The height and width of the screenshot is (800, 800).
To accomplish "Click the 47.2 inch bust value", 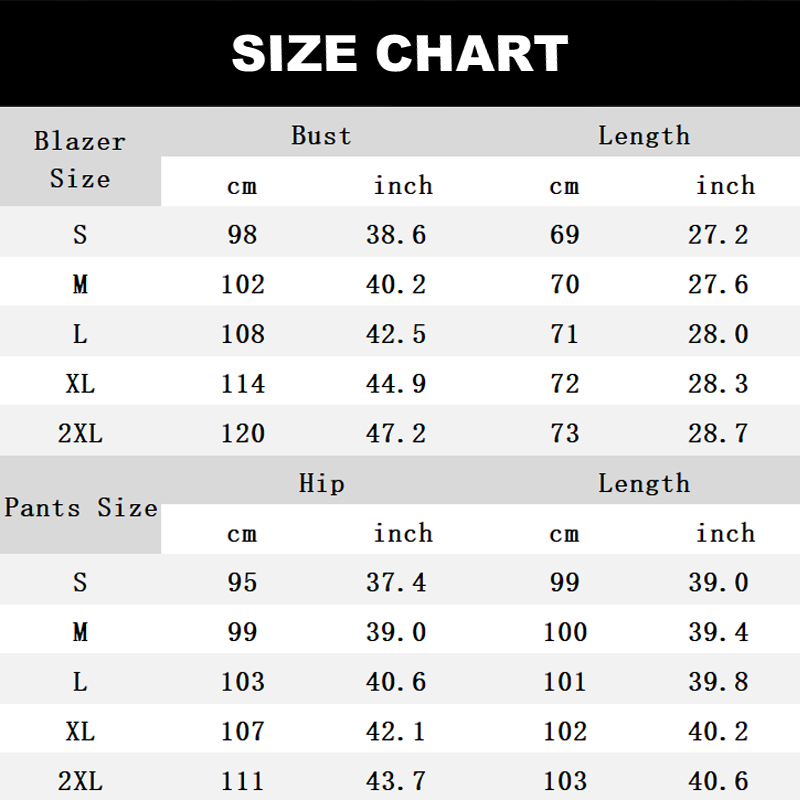I will 396,433.
